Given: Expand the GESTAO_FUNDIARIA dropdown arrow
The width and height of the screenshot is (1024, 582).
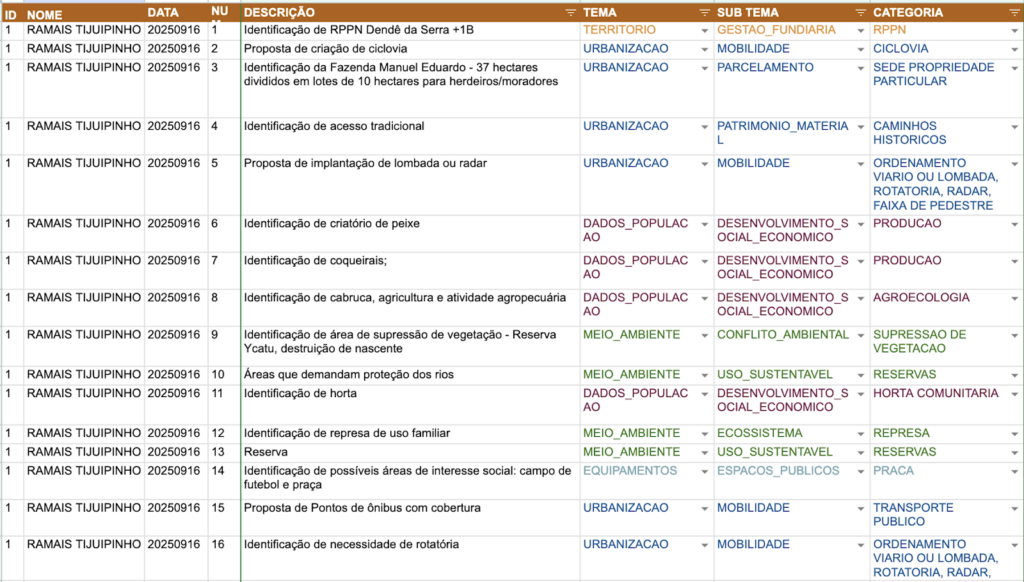Looking at the screenshot, I should [x=860, y=31].
